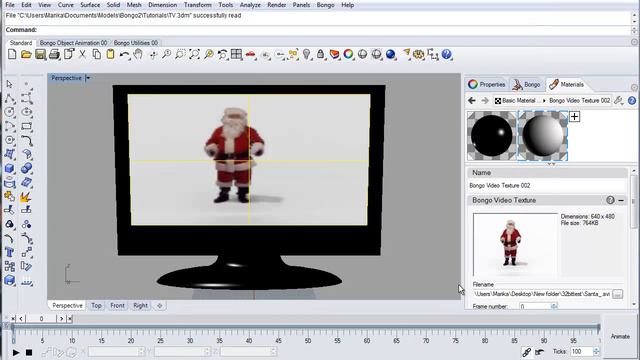Image resolution: width=640 pixels, height=360 pixels.
Task: Select the black material sphere thumbnail
Action: (x=492, y=136)
